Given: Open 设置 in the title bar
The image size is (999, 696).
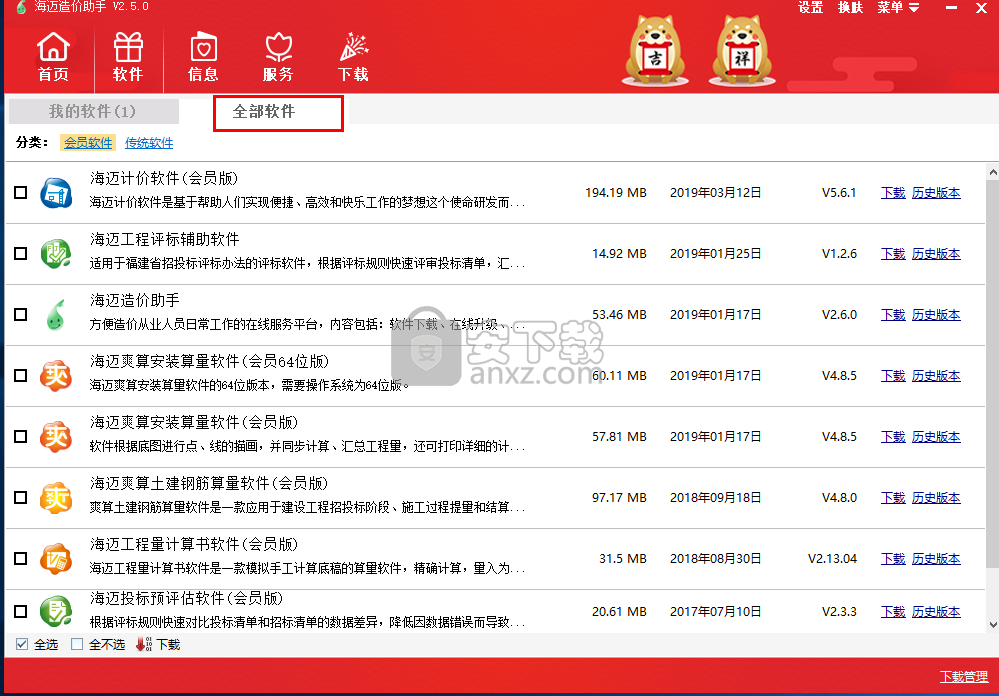Looking at the screenshot, I should pyautogui.click(x=810, y=8).
